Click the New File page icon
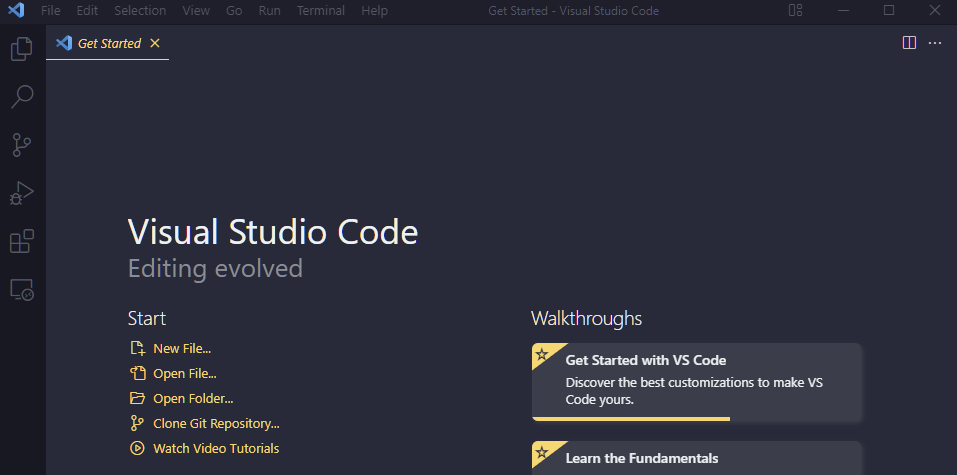 tap(137, 349)
